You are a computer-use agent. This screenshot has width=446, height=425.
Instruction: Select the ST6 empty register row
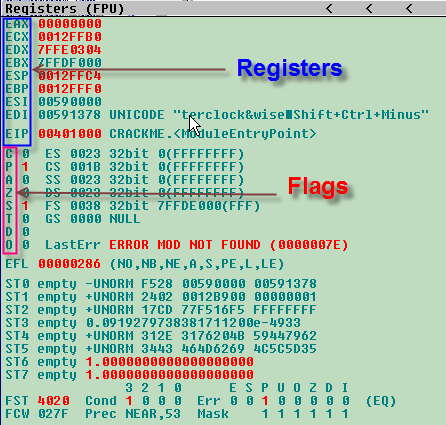(x=129, y=362)
